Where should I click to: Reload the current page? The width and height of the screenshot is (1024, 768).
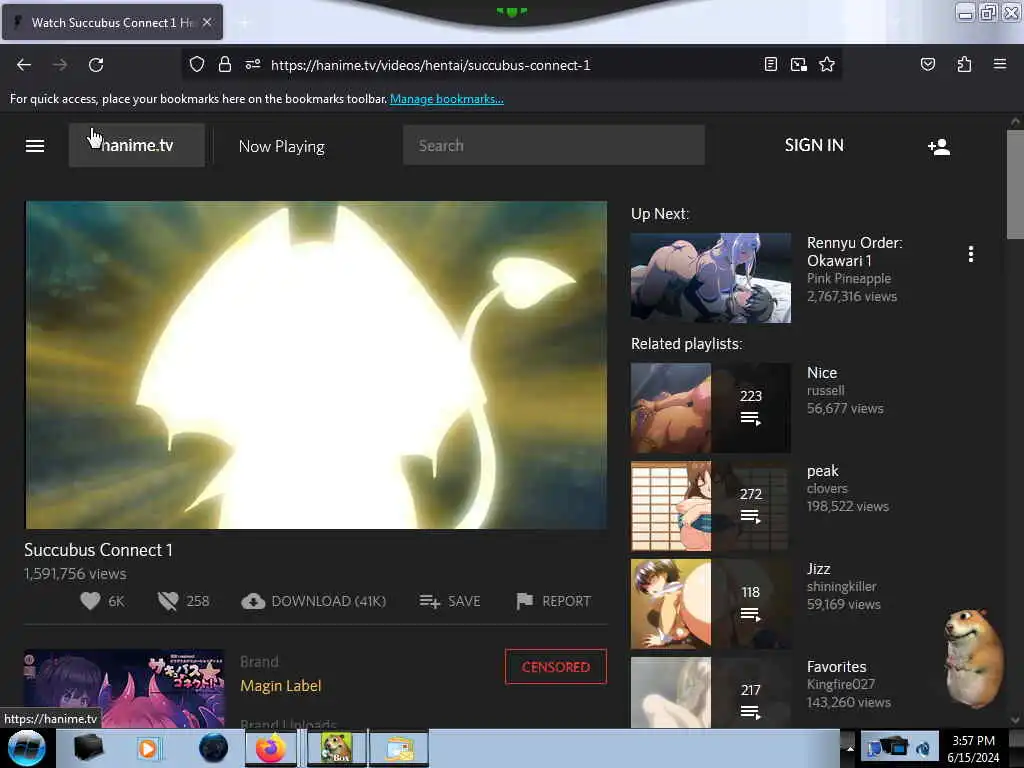tap(96, 65)
